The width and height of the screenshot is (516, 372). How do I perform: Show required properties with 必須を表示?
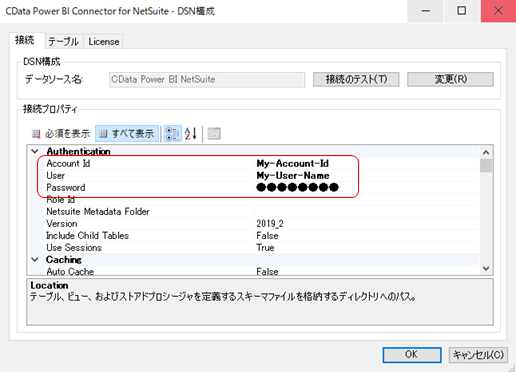pos(61,134)
